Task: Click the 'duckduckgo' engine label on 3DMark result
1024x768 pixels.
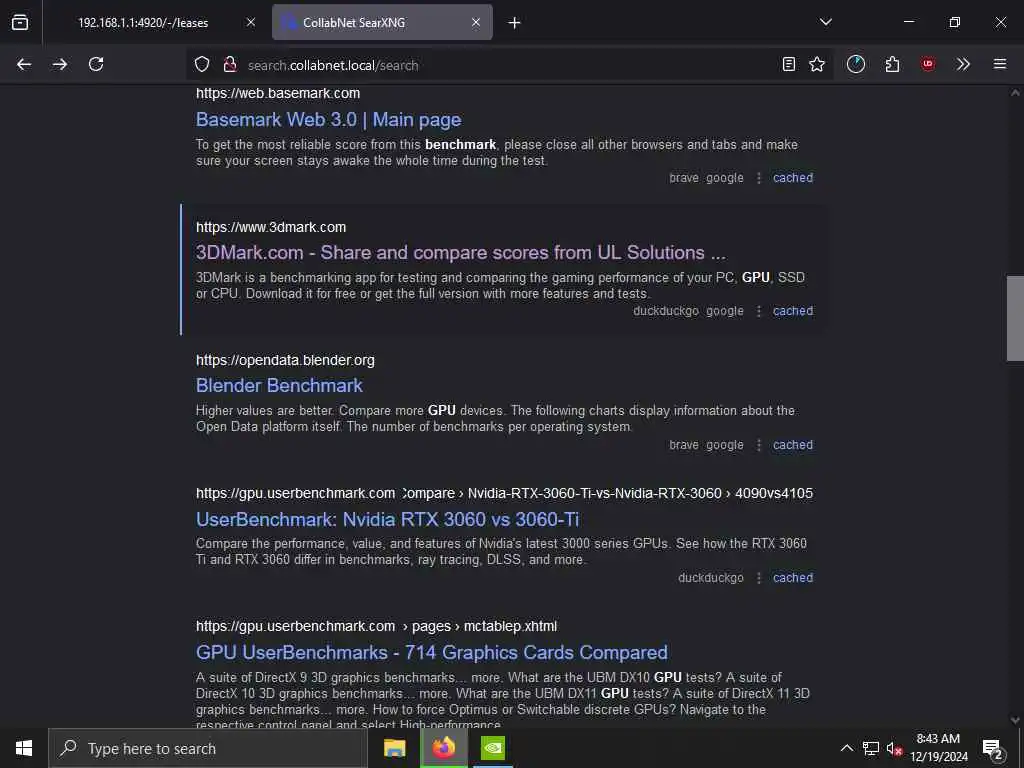Action: [665, 311]
